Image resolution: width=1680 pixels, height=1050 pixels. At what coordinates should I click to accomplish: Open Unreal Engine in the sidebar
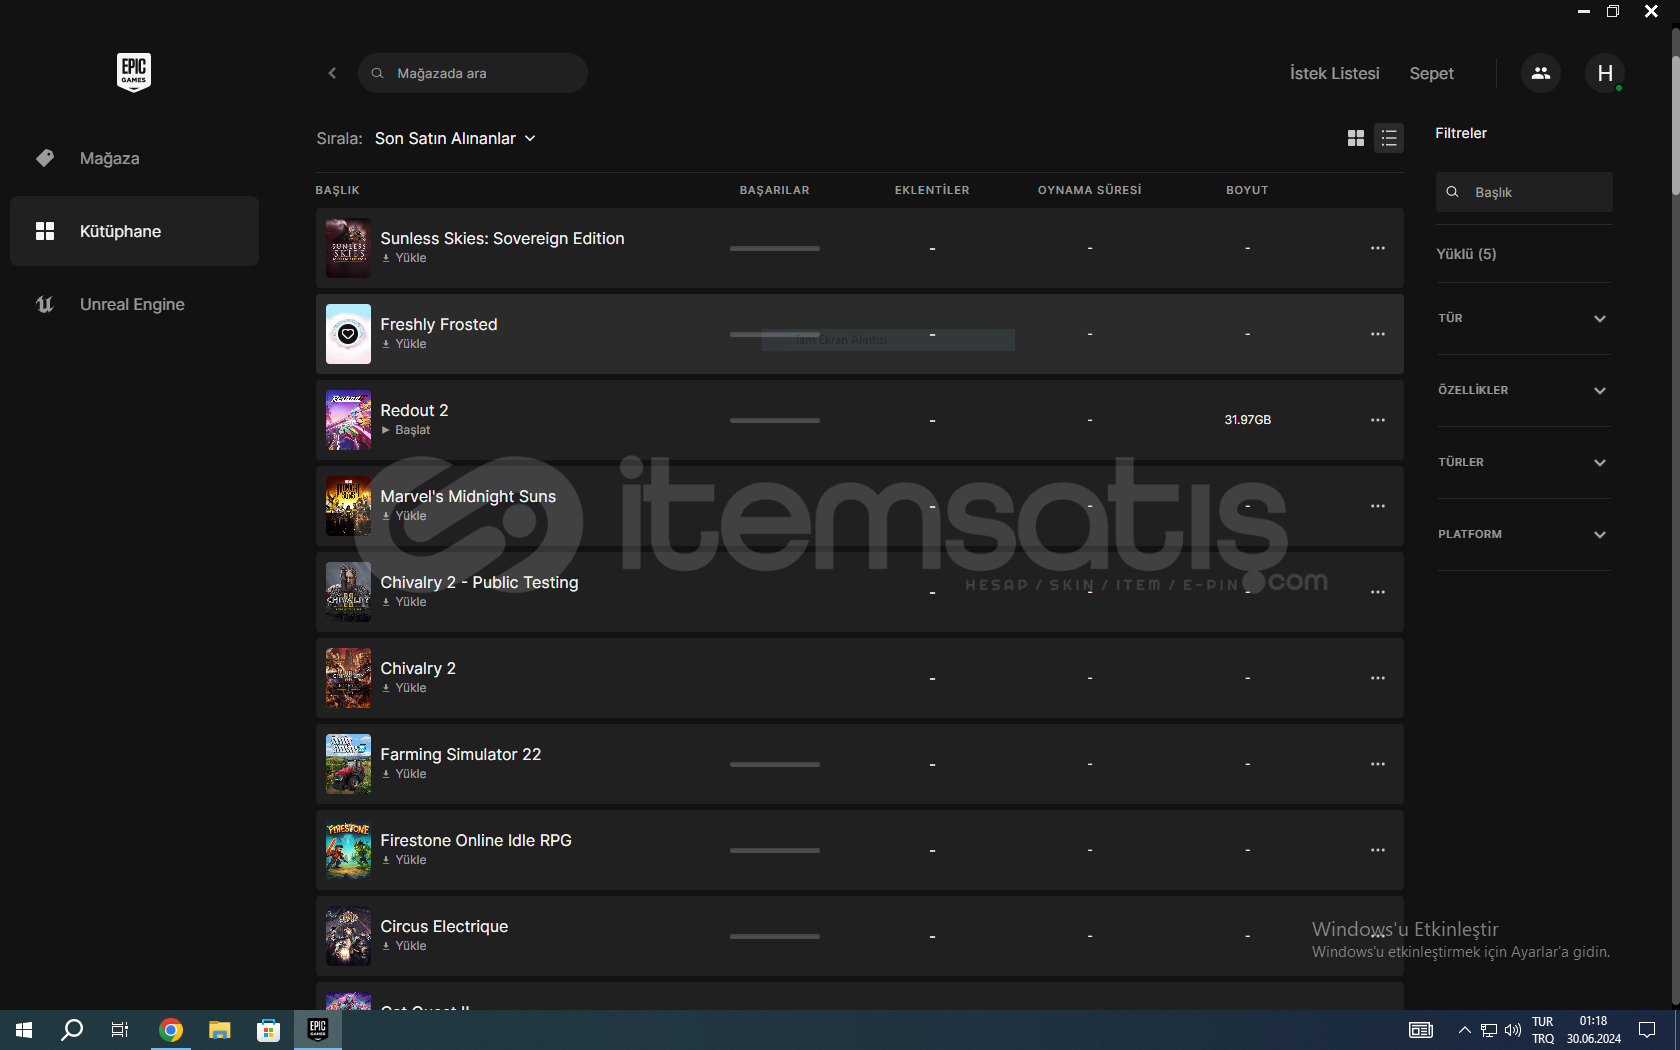pos(134,304)
